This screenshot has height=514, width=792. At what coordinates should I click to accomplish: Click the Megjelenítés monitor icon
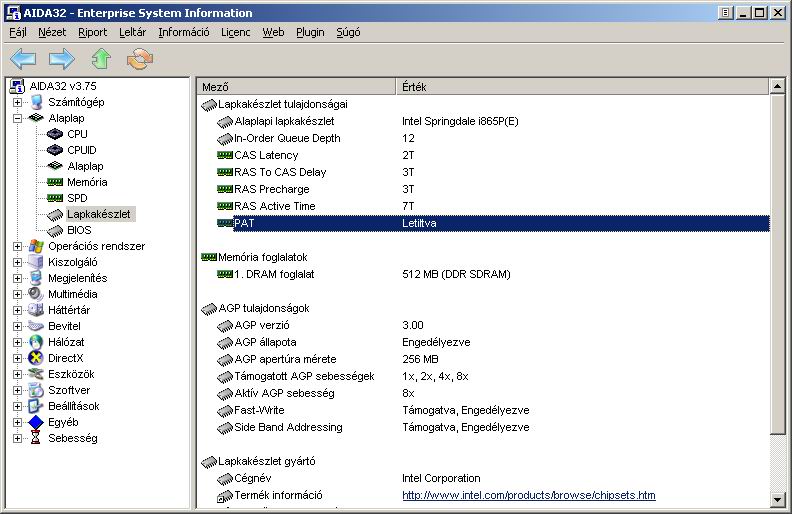[x=36, y=278]
